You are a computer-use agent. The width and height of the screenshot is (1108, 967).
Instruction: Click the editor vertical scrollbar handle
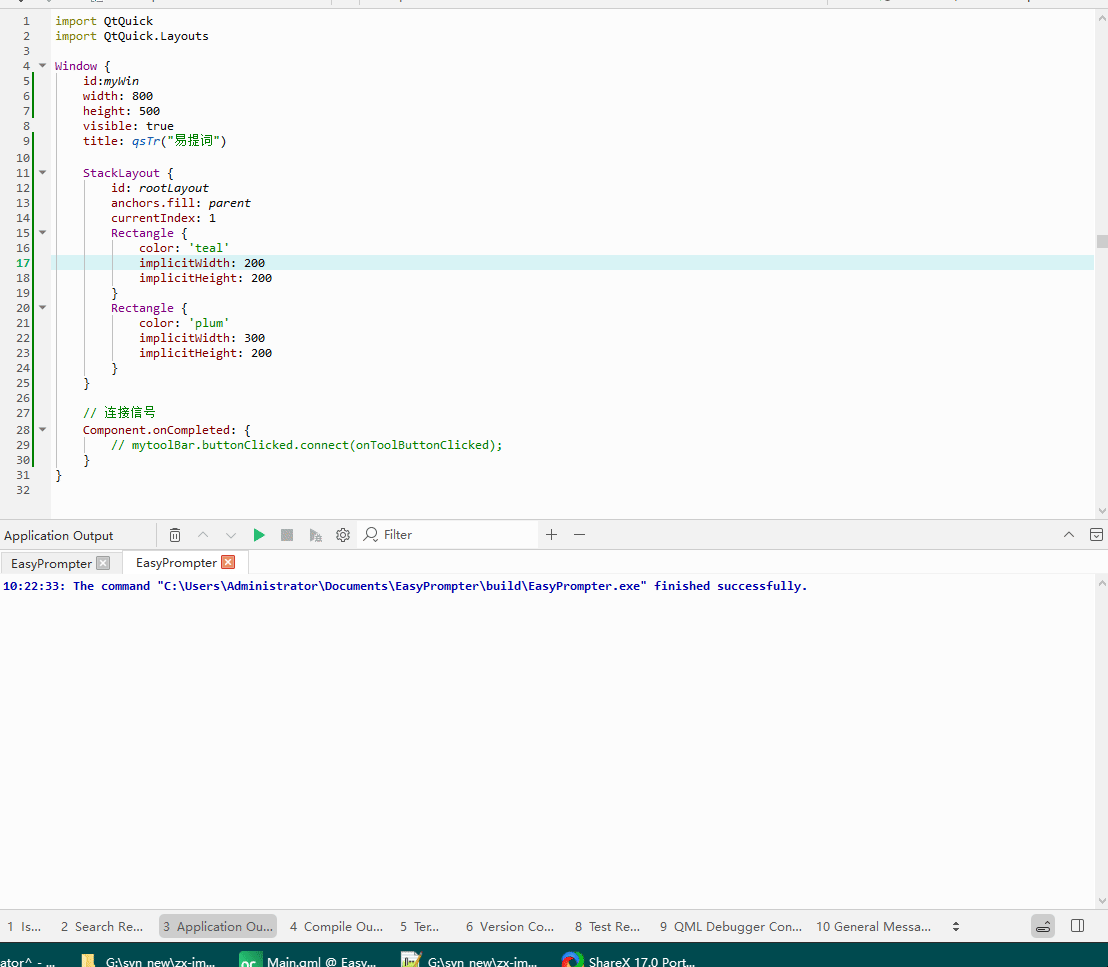(x=1102, y=241)
